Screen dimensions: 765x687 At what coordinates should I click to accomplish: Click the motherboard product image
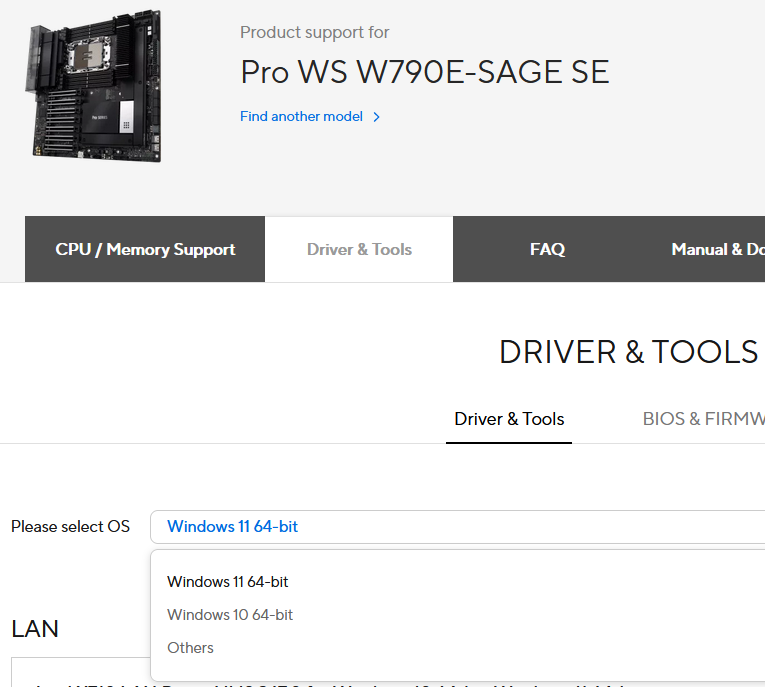[x=93, y=85]
